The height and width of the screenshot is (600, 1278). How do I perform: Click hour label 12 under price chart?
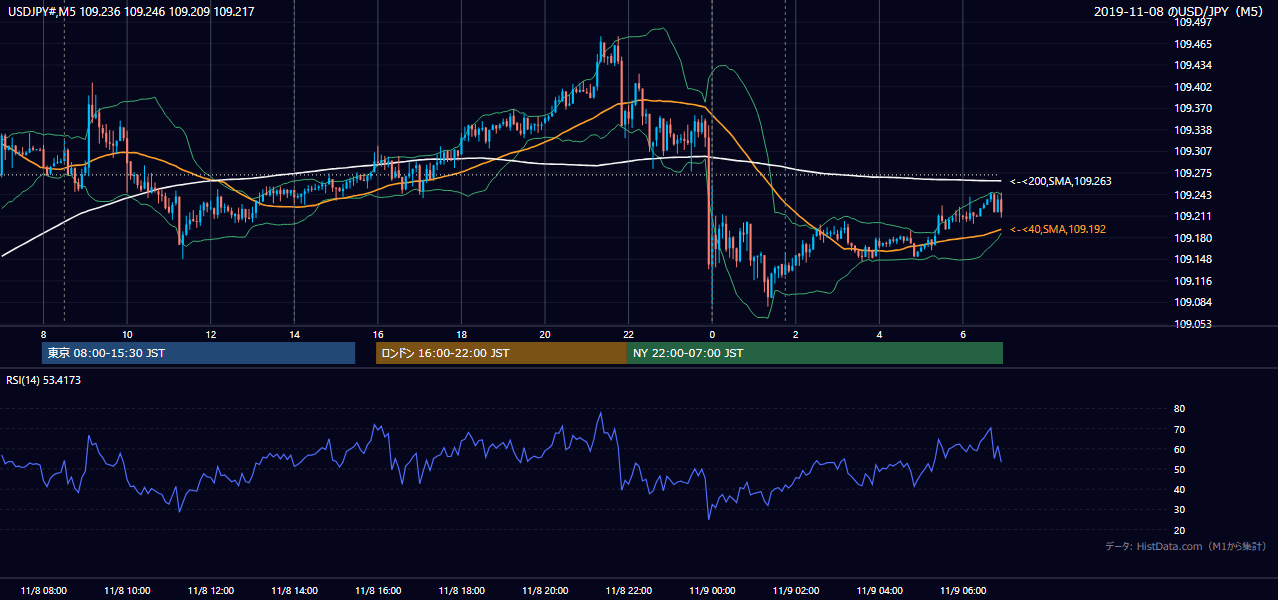[210, 334]
